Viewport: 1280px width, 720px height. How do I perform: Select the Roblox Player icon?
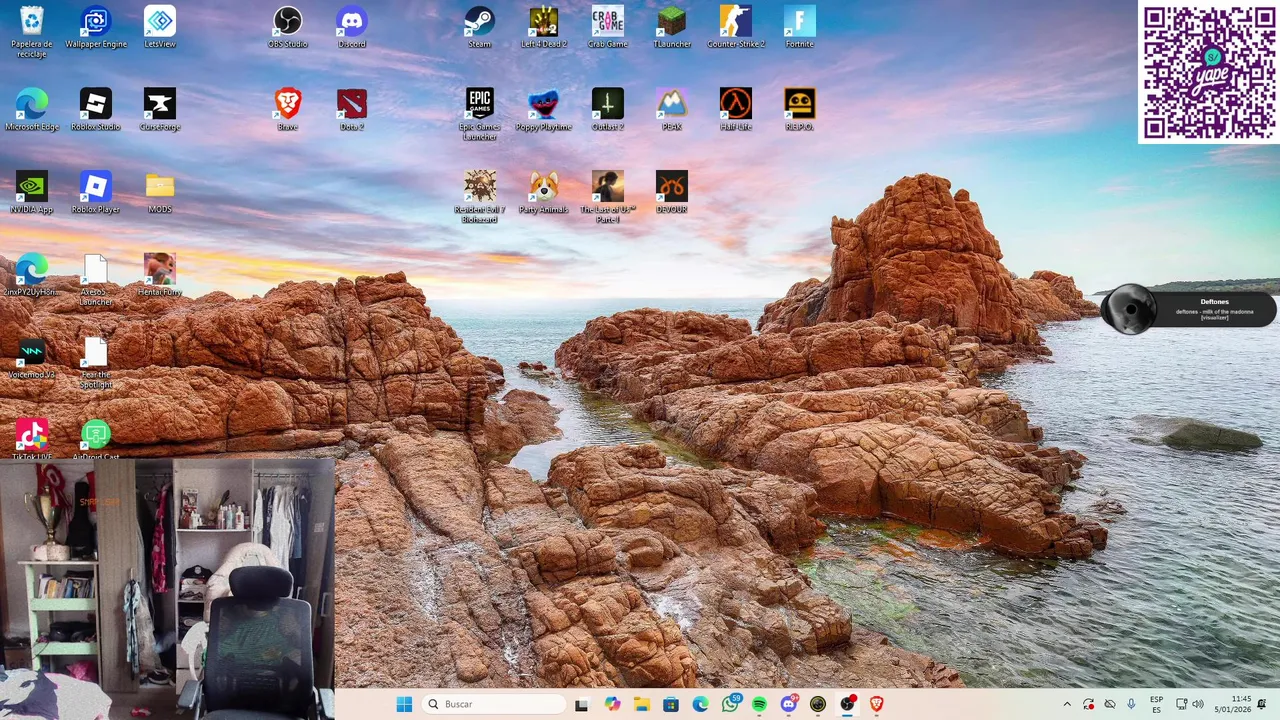[96, 192]
